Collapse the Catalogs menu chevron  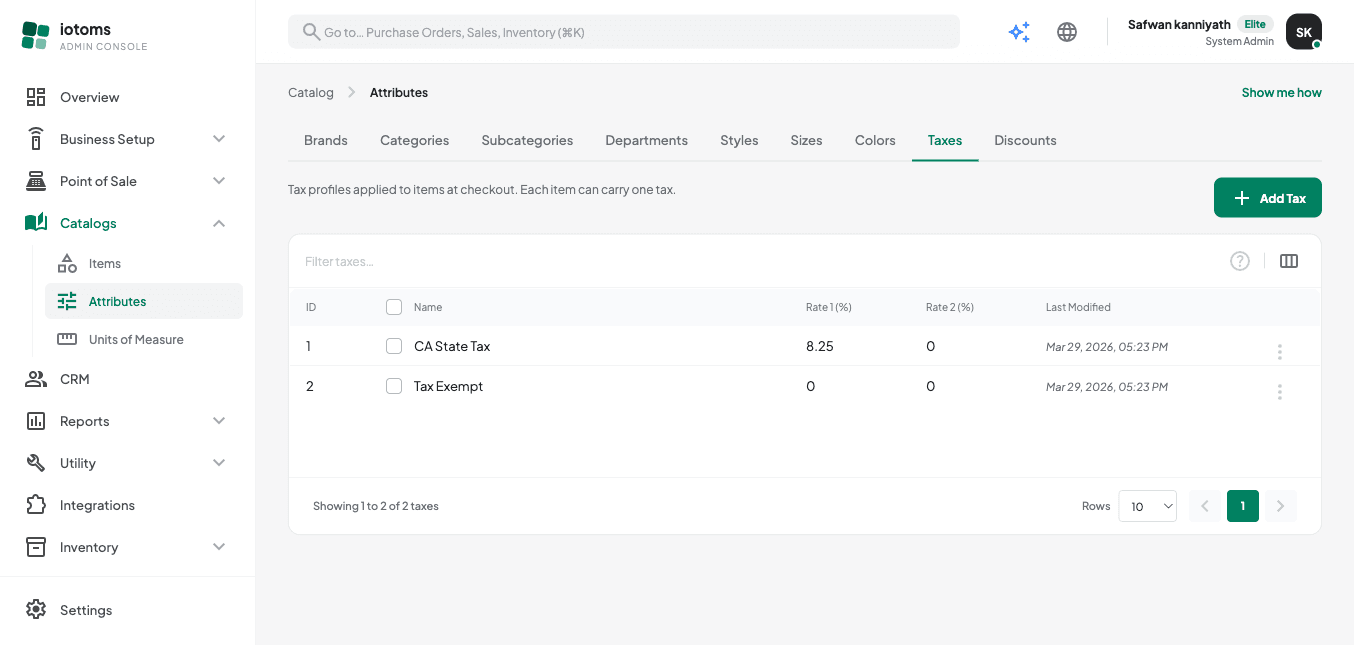click(x=219, y=223)
